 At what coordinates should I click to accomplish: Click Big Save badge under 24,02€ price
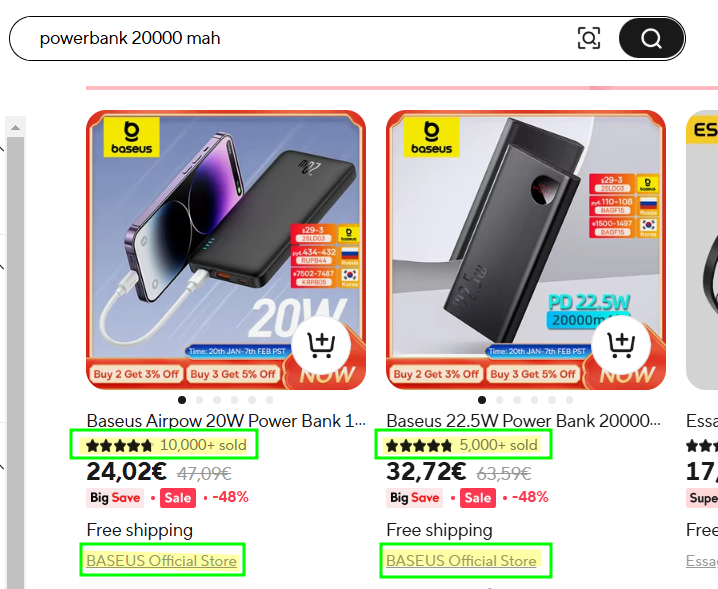point(114,498)
